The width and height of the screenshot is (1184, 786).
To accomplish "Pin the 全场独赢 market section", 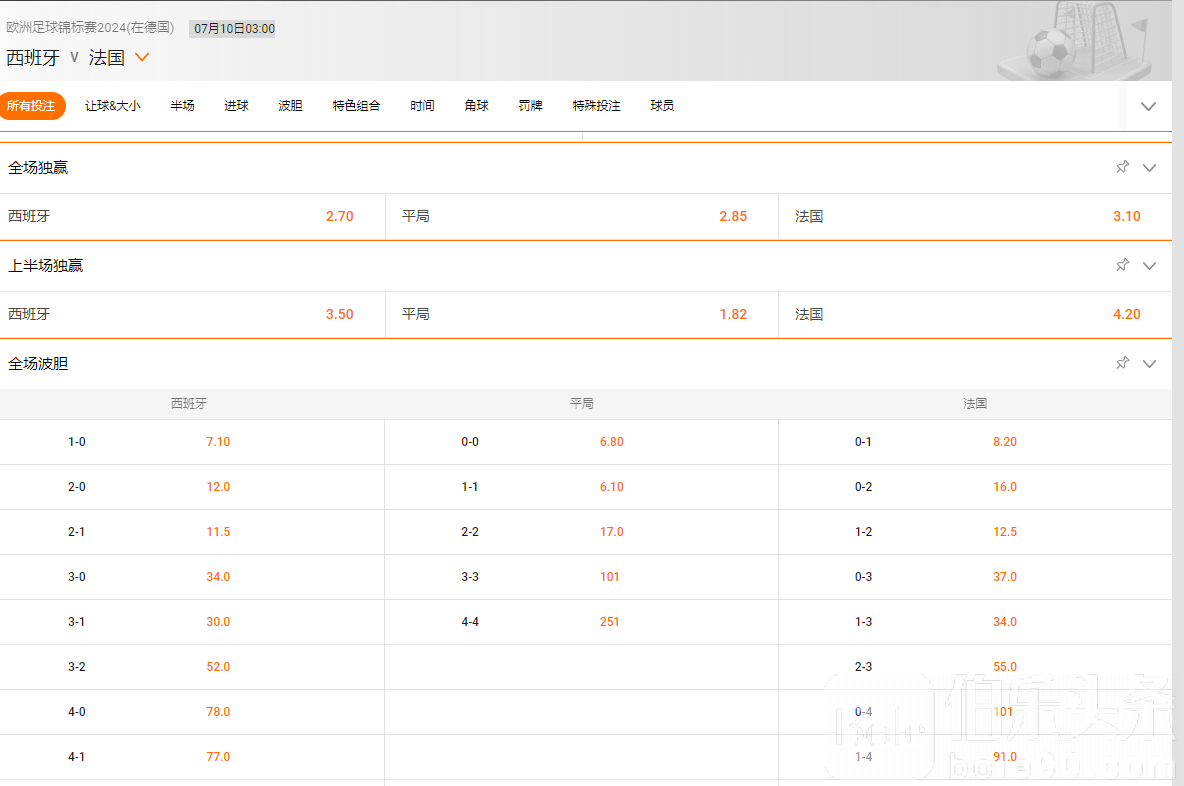I will tap(1122, 167).
